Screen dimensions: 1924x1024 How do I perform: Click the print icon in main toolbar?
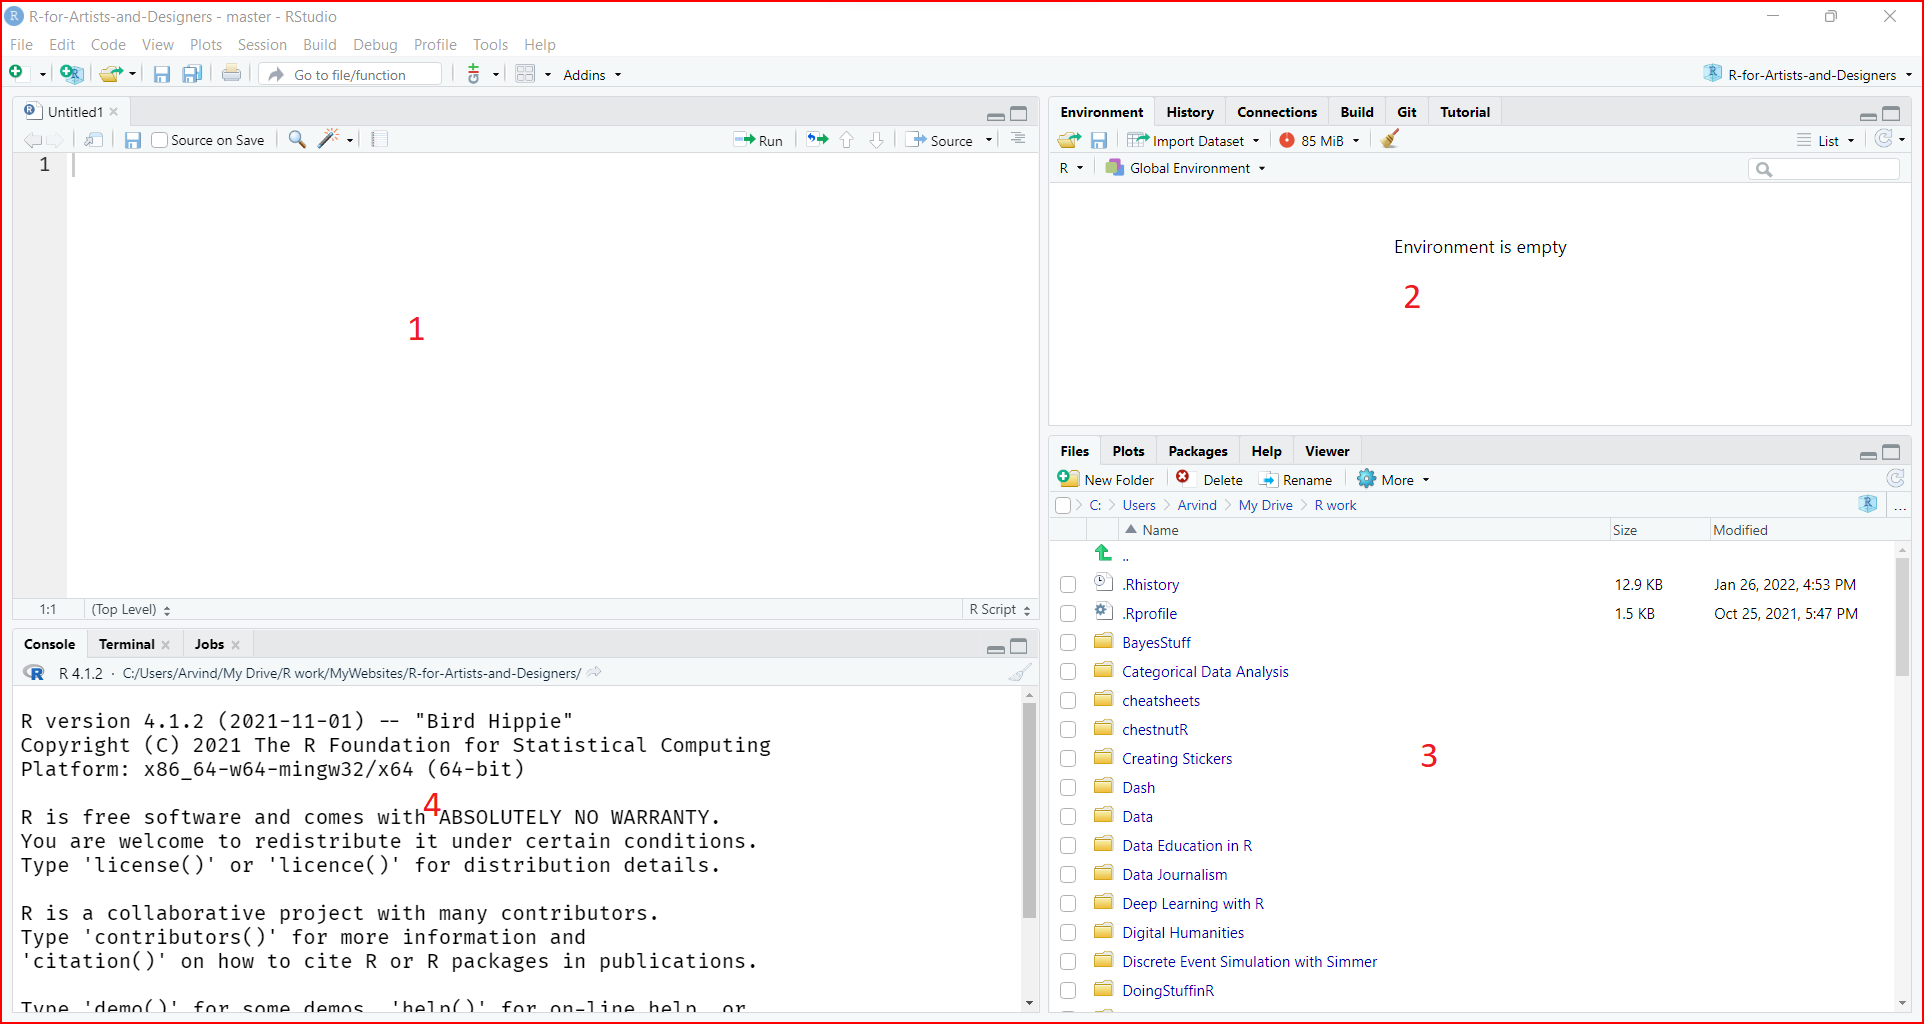[231, 74]
